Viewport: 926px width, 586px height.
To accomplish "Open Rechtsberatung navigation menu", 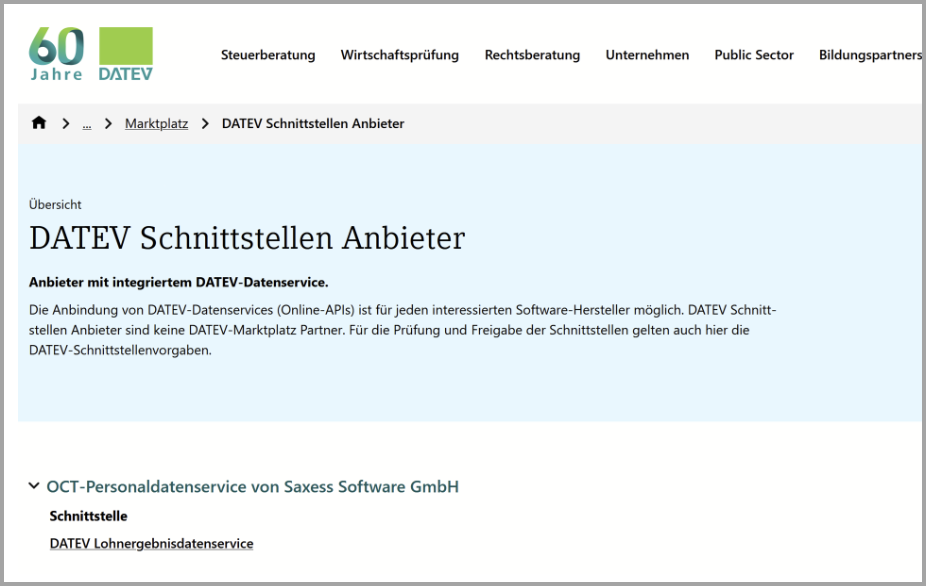I will [x=532, y=55].
